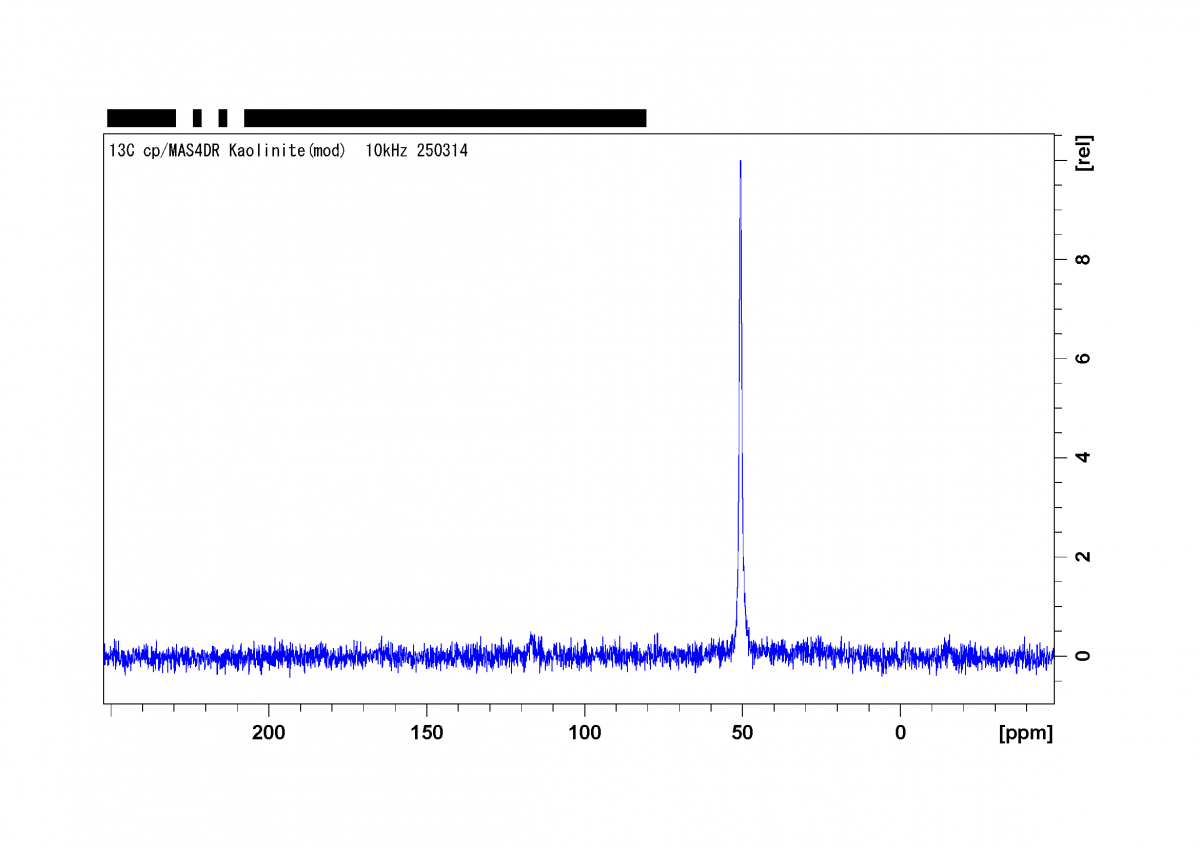Click the '0' label on the rel axis
1200x848 pixels.
click(x=1083, y=656)
